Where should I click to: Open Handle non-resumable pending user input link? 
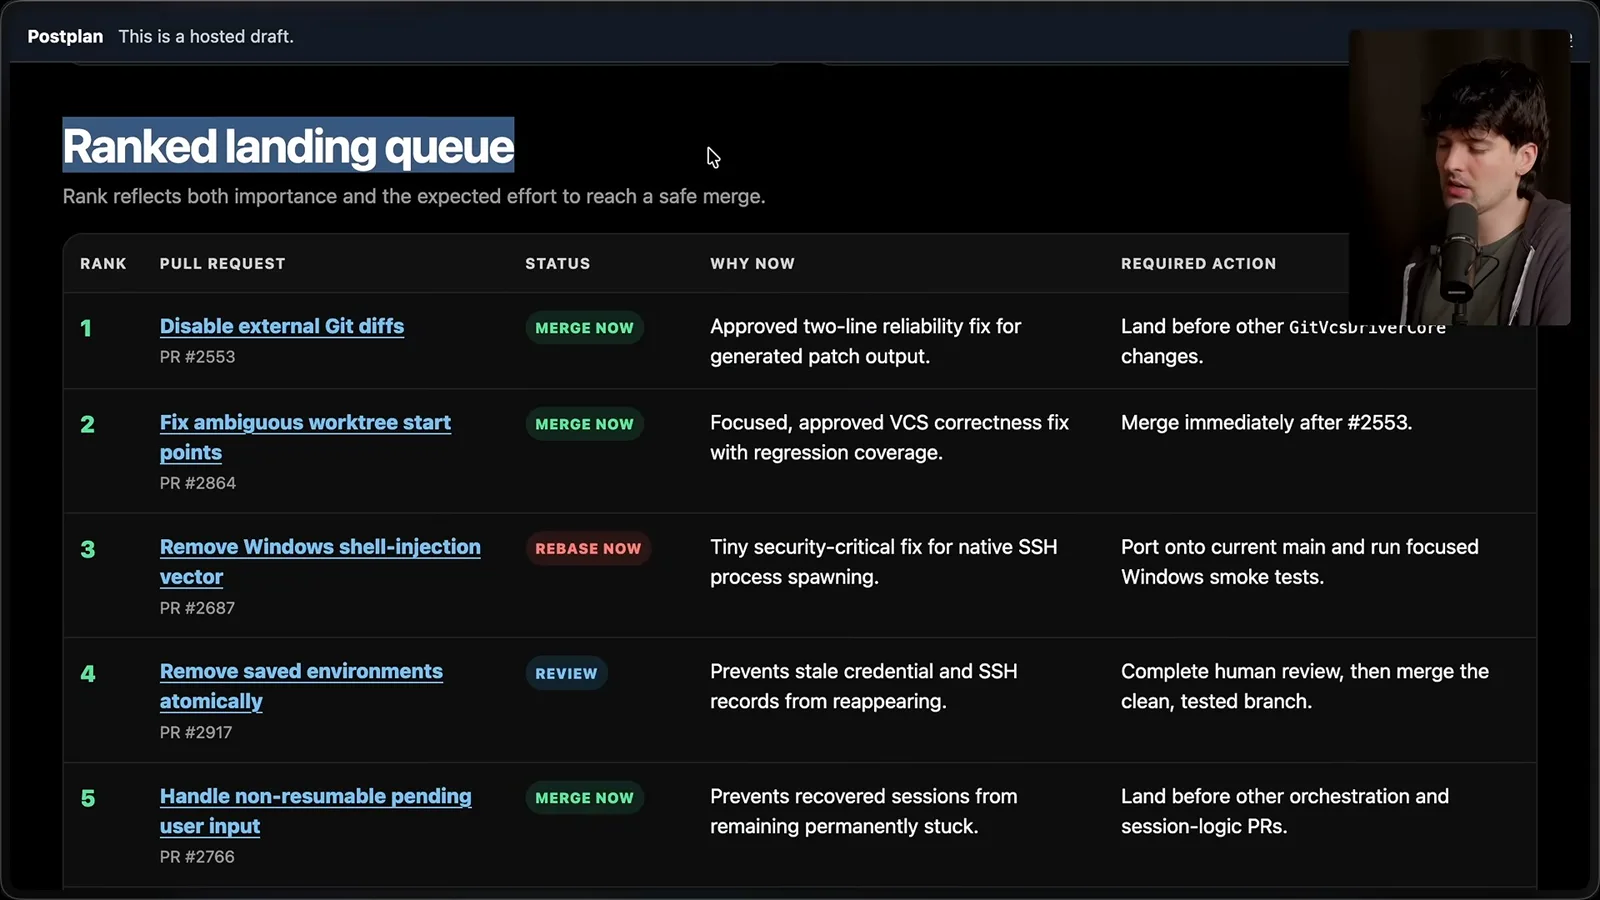(316, 811)
